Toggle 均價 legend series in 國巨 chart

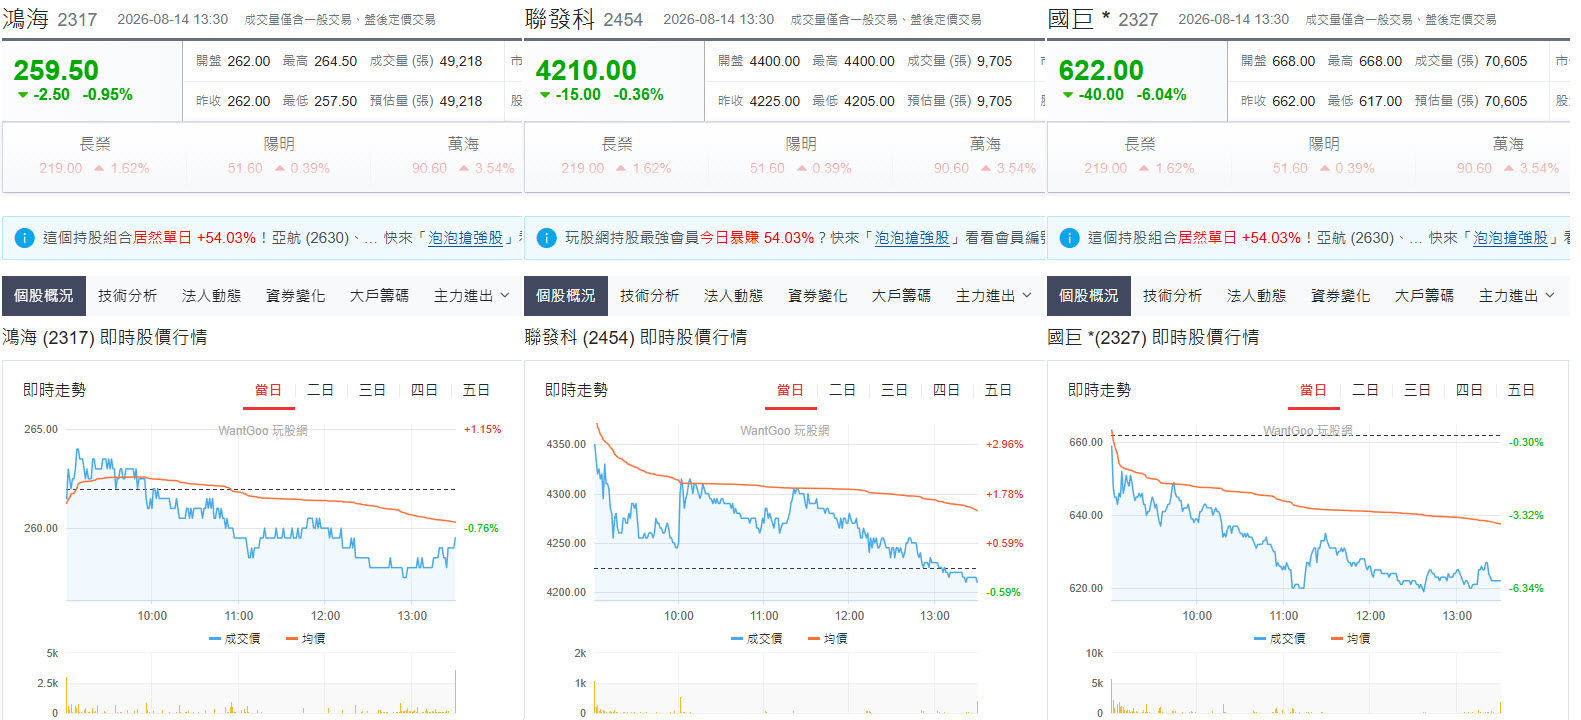(x=1351, y=638)
